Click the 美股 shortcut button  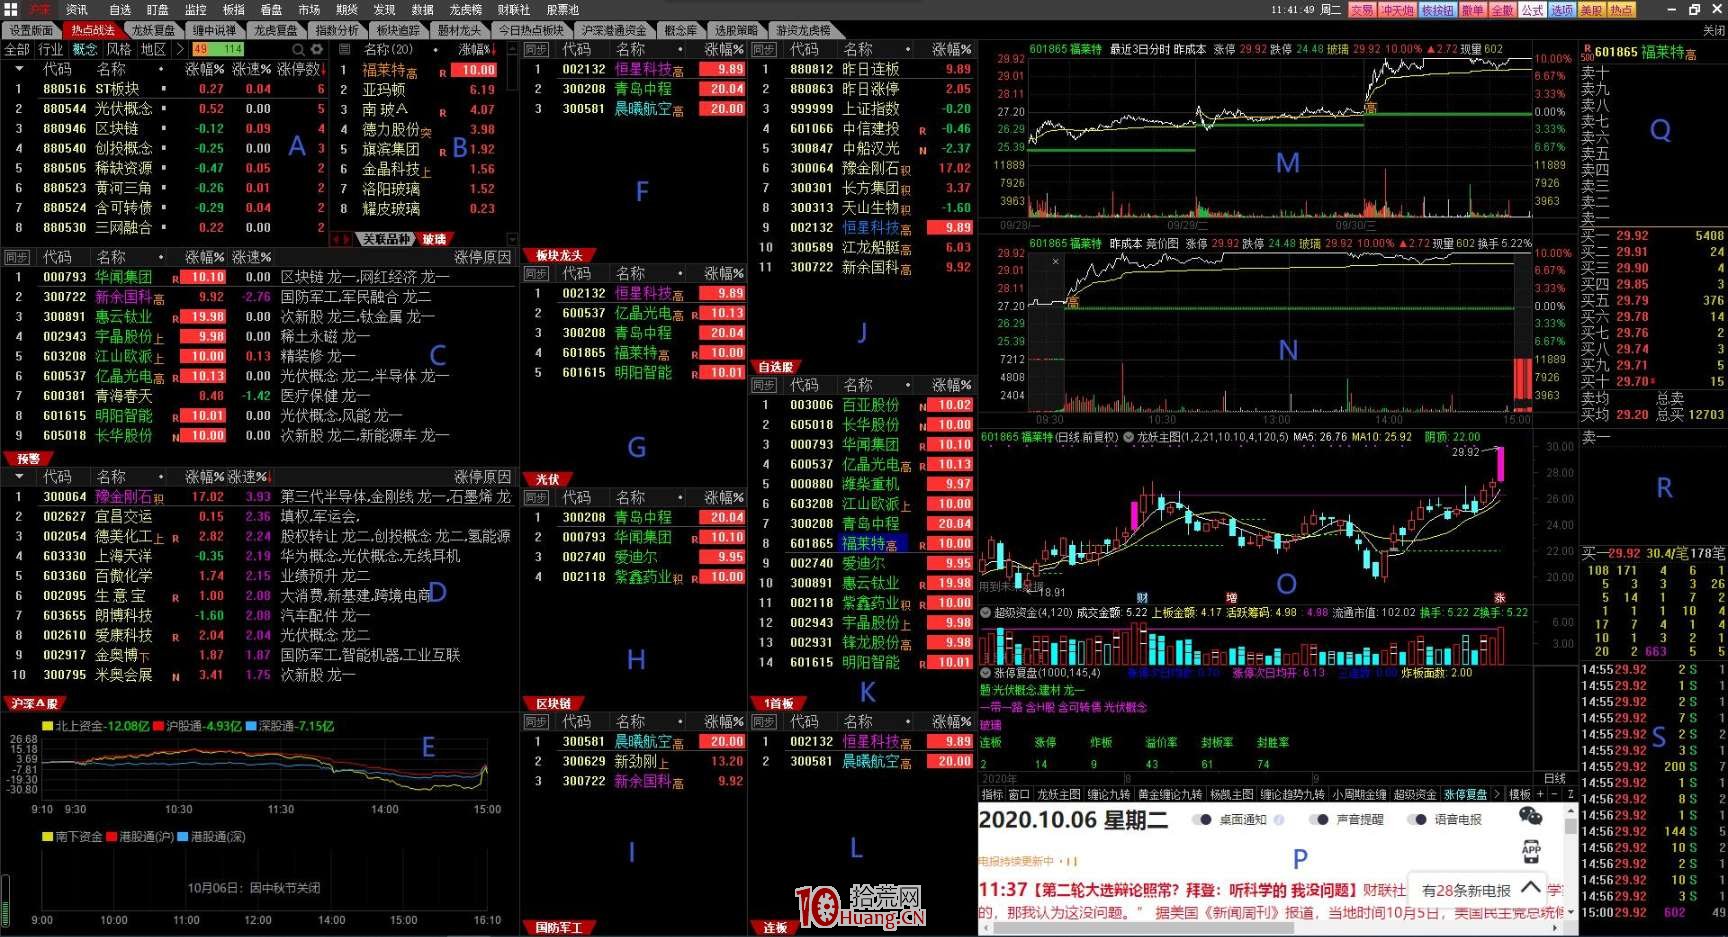pyautogui.click(x=1592, y=10)
